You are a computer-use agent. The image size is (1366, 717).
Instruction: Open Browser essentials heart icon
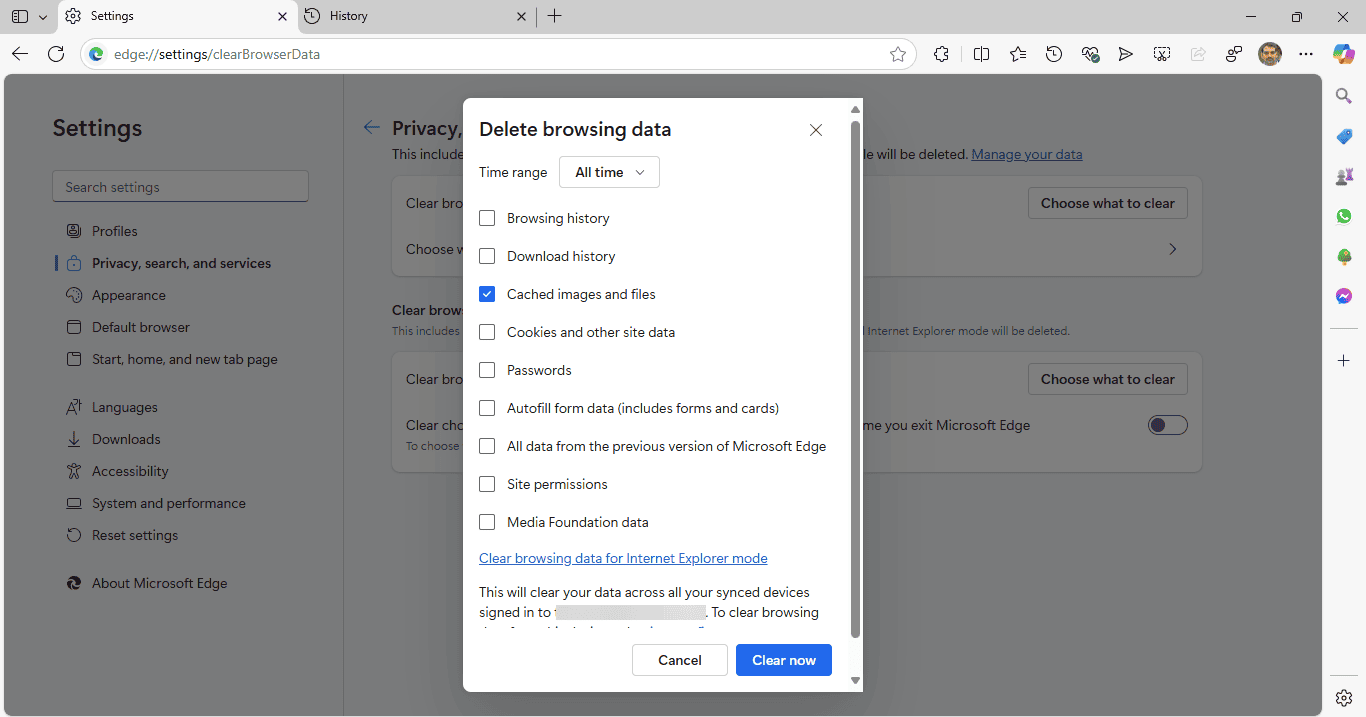1090,54
